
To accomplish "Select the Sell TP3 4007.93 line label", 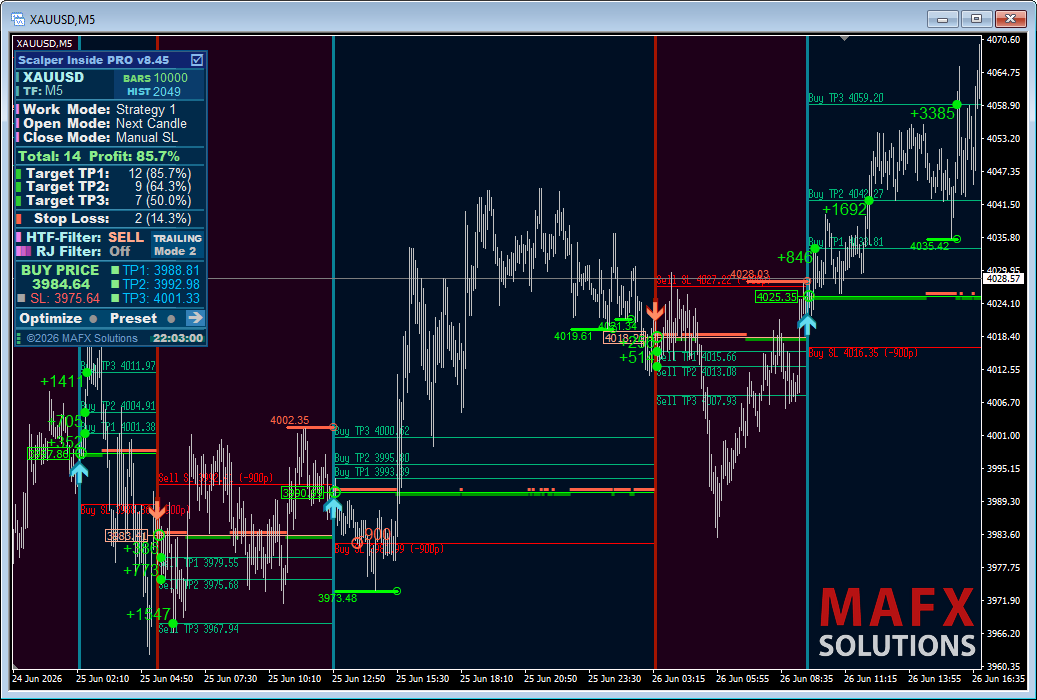I will [x=696, y=401].
